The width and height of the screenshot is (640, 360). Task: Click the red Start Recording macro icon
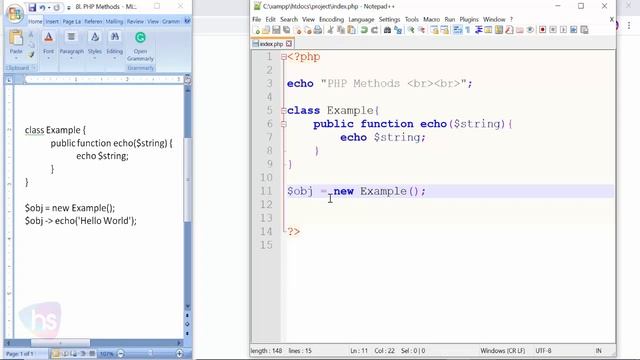(x=542, y=30)
